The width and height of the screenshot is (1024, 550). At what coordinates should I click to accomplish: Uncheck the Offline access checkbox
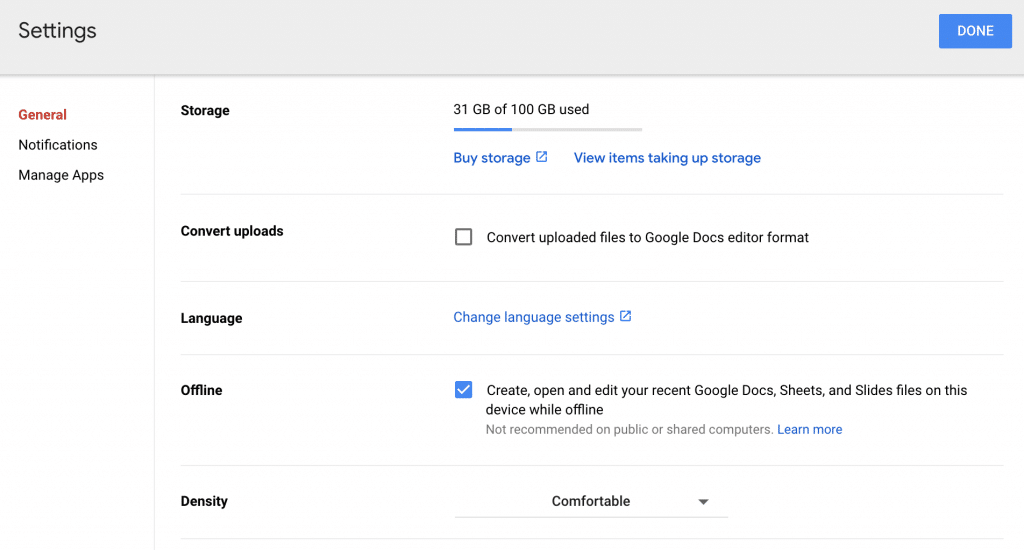coord(463,390)
